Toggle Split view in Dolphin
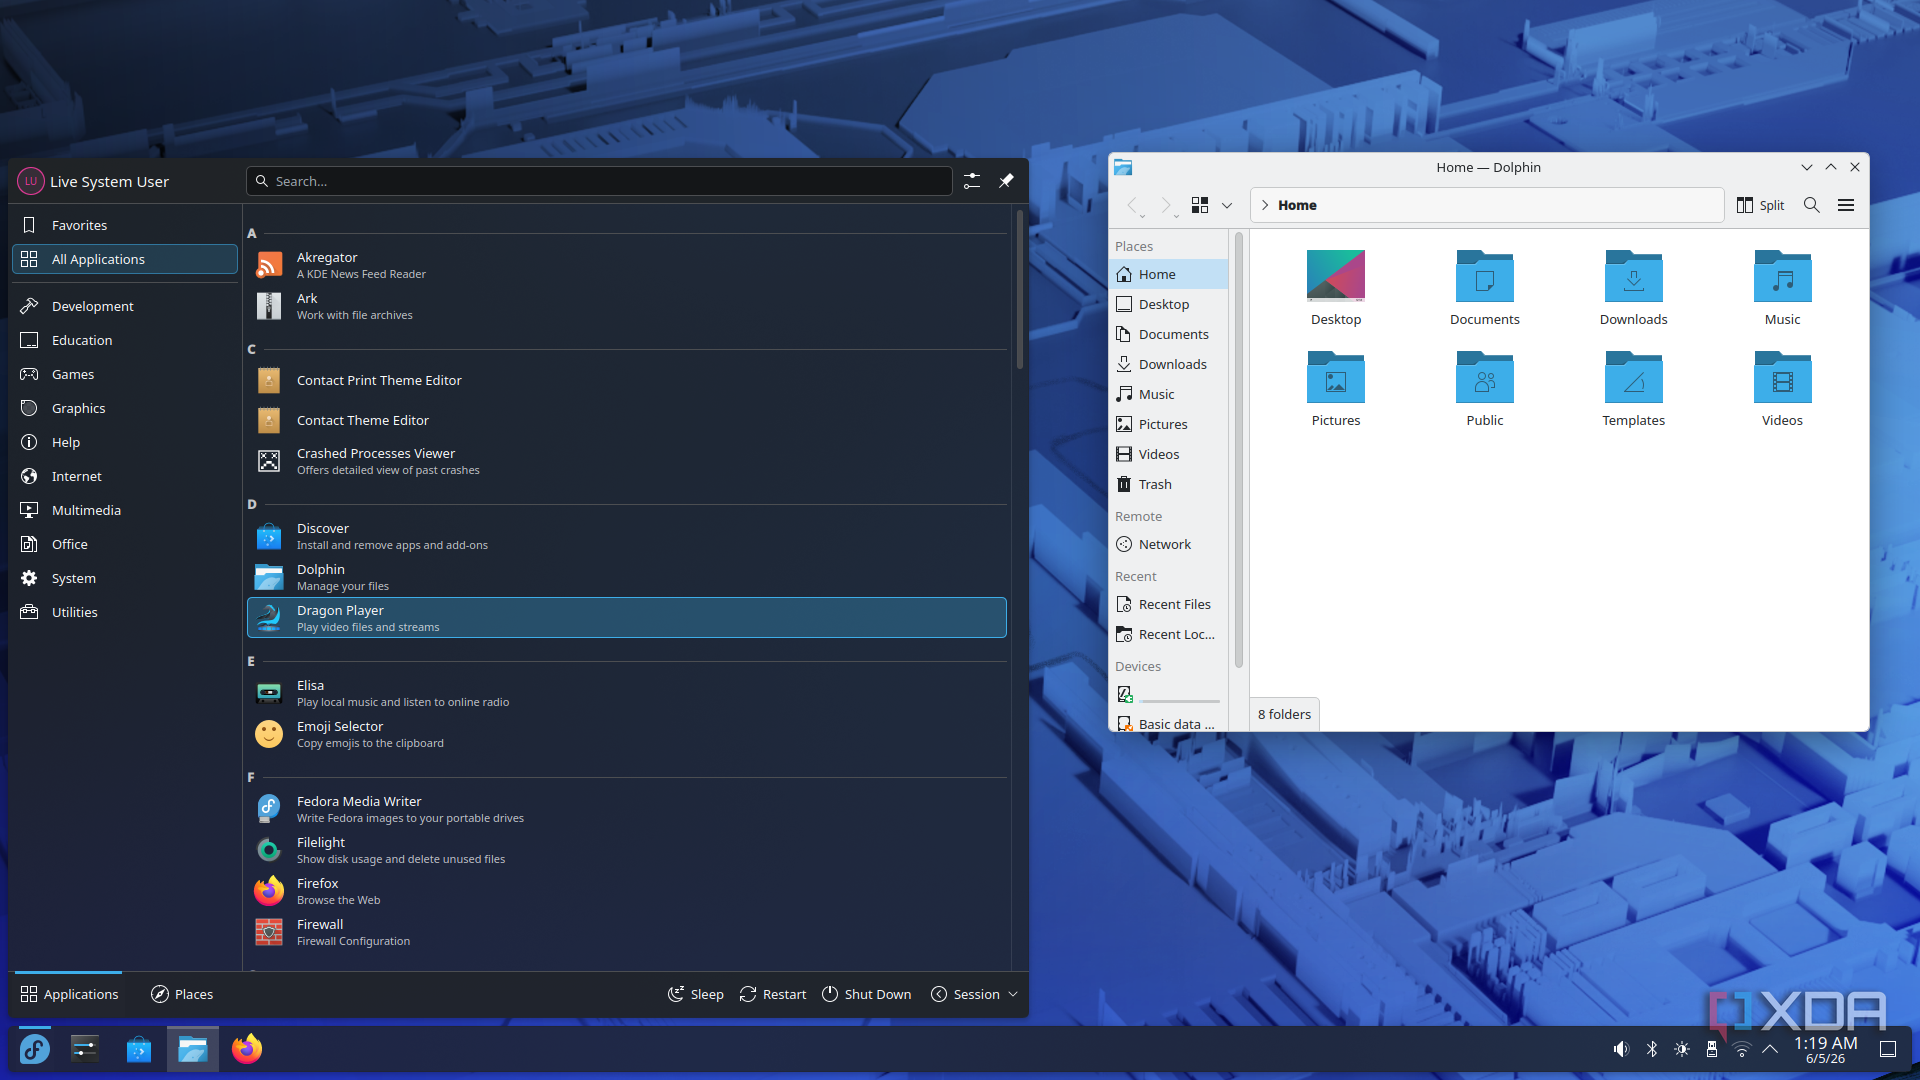This screenshot has height=1080, width=1920. [1760, 205]
